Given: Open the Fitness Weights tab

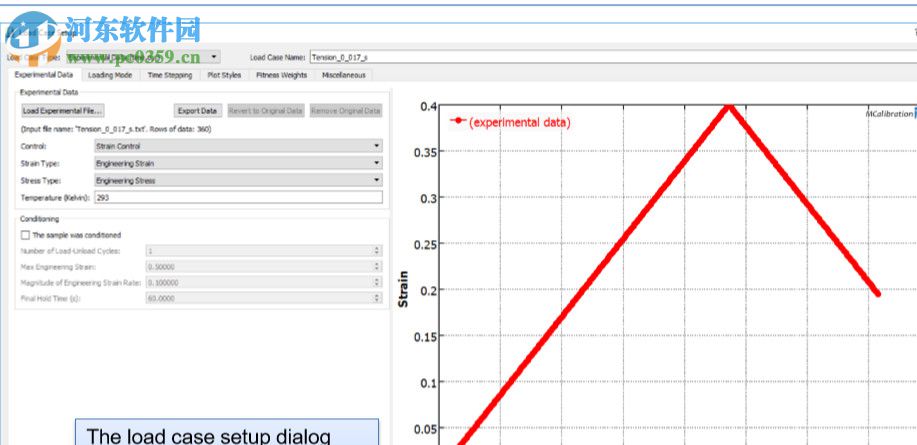Looking at the screenshot, I should [x=281, y=75].
